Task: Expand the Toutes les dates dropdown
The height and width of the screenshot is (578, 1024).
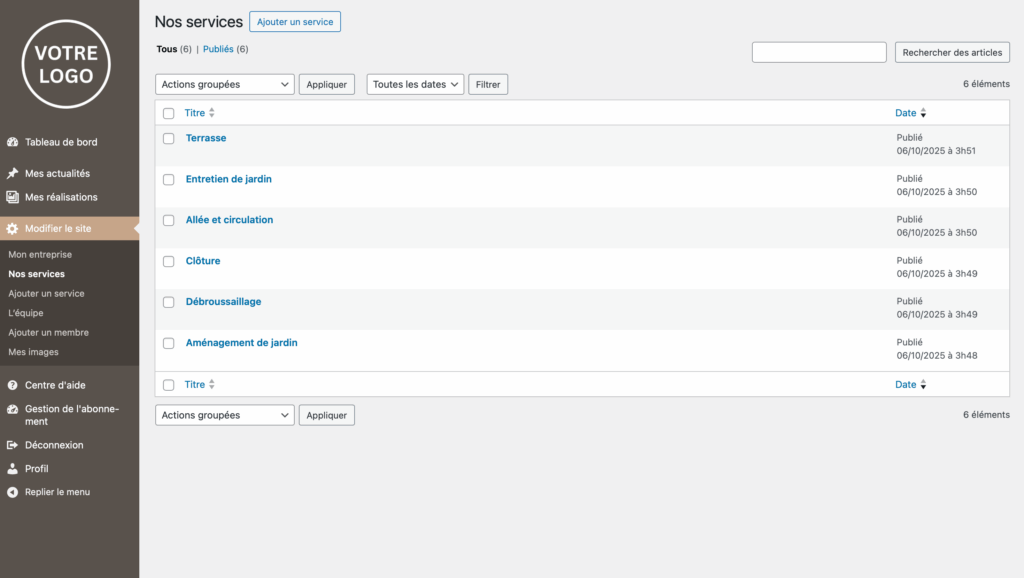Action: pos(415,85)
